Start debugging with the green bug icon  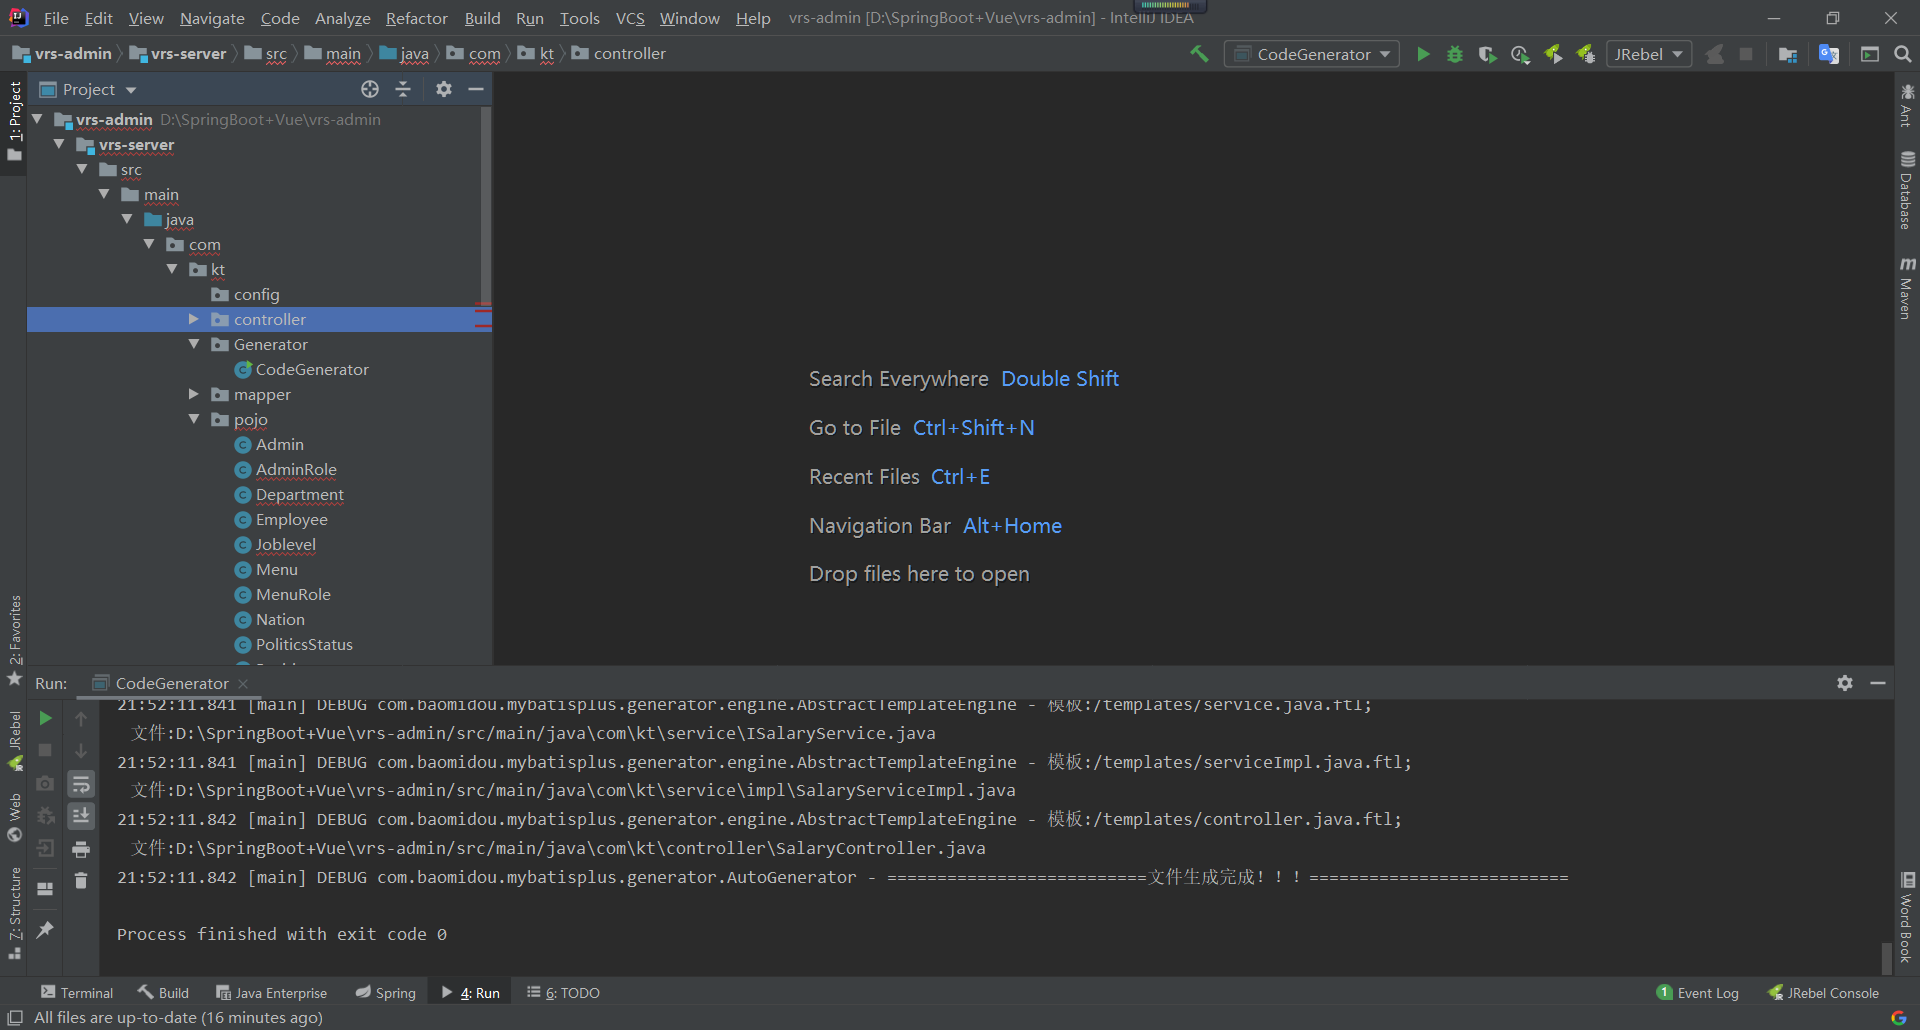(x=1455, y=54)
